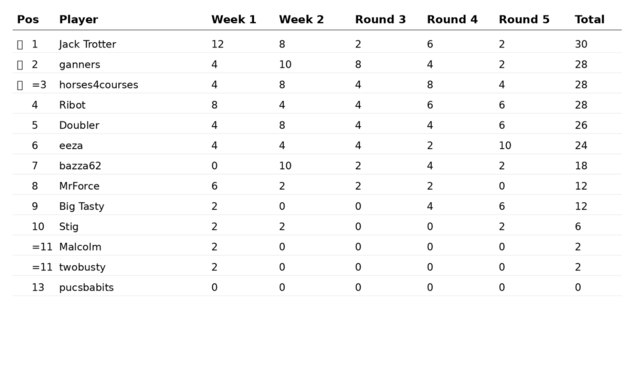Click the player name Doubler
Screen dimensions: 634x380
point(79,125)
